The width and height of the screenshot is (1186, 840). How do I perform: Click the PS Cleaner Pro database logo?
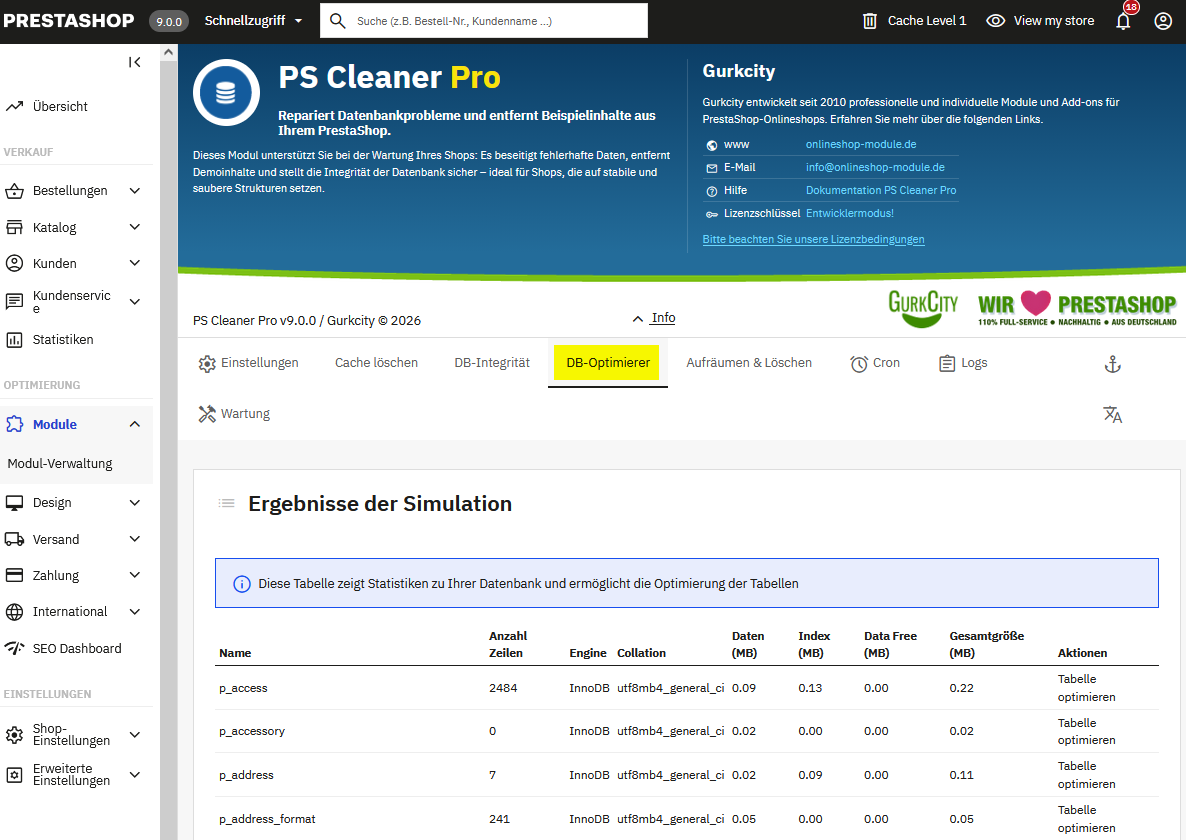[x=226, y=93]
